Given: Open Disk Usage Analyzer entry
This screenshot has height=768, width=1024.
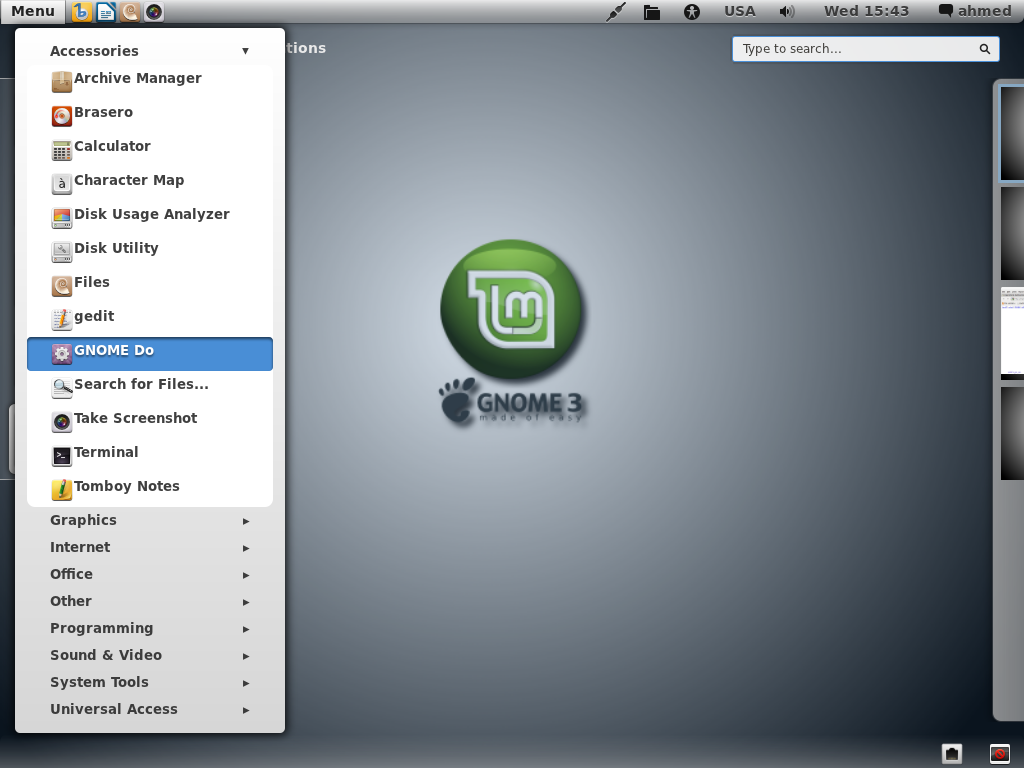Looking at the screenshot, I should tap(150, 217).
